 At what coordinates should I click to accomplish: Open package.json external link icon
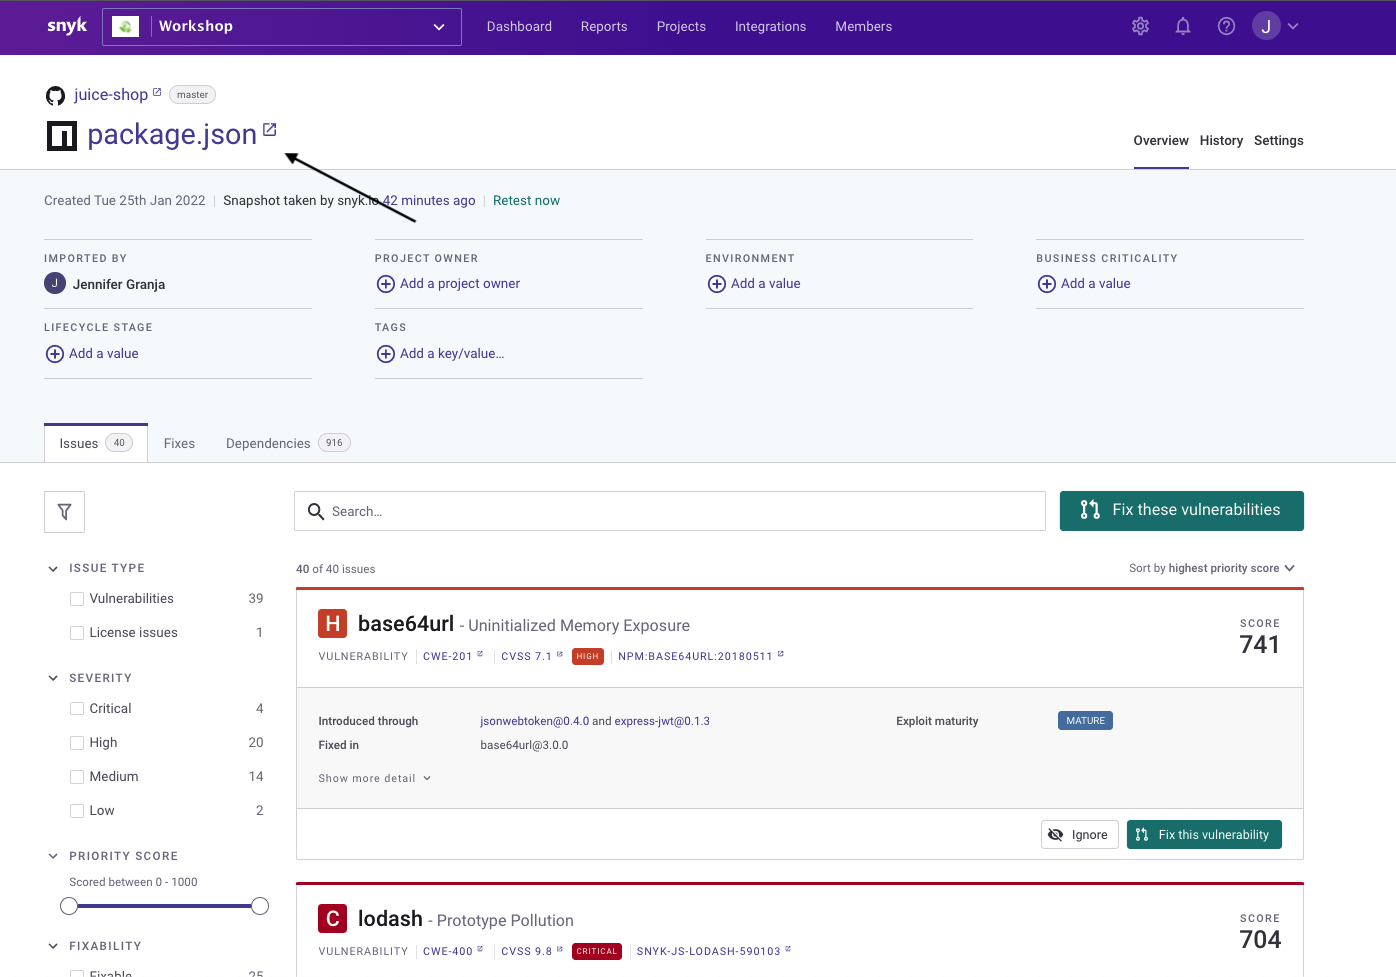269,130
